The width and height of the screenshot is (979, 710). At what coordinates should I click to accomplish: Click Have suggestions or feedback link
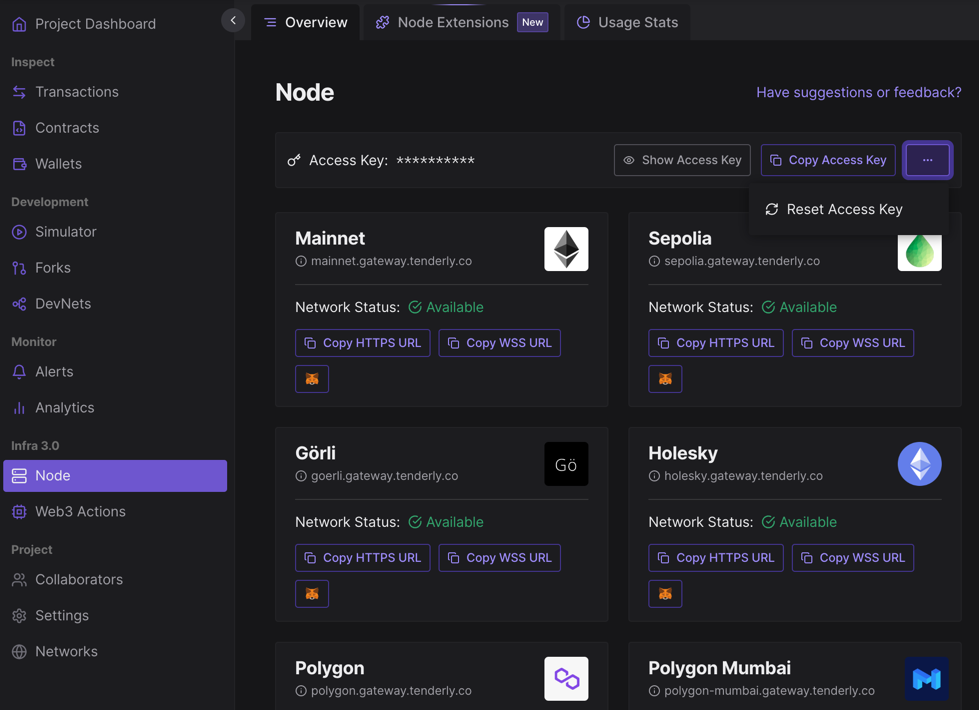pos(858,92)
